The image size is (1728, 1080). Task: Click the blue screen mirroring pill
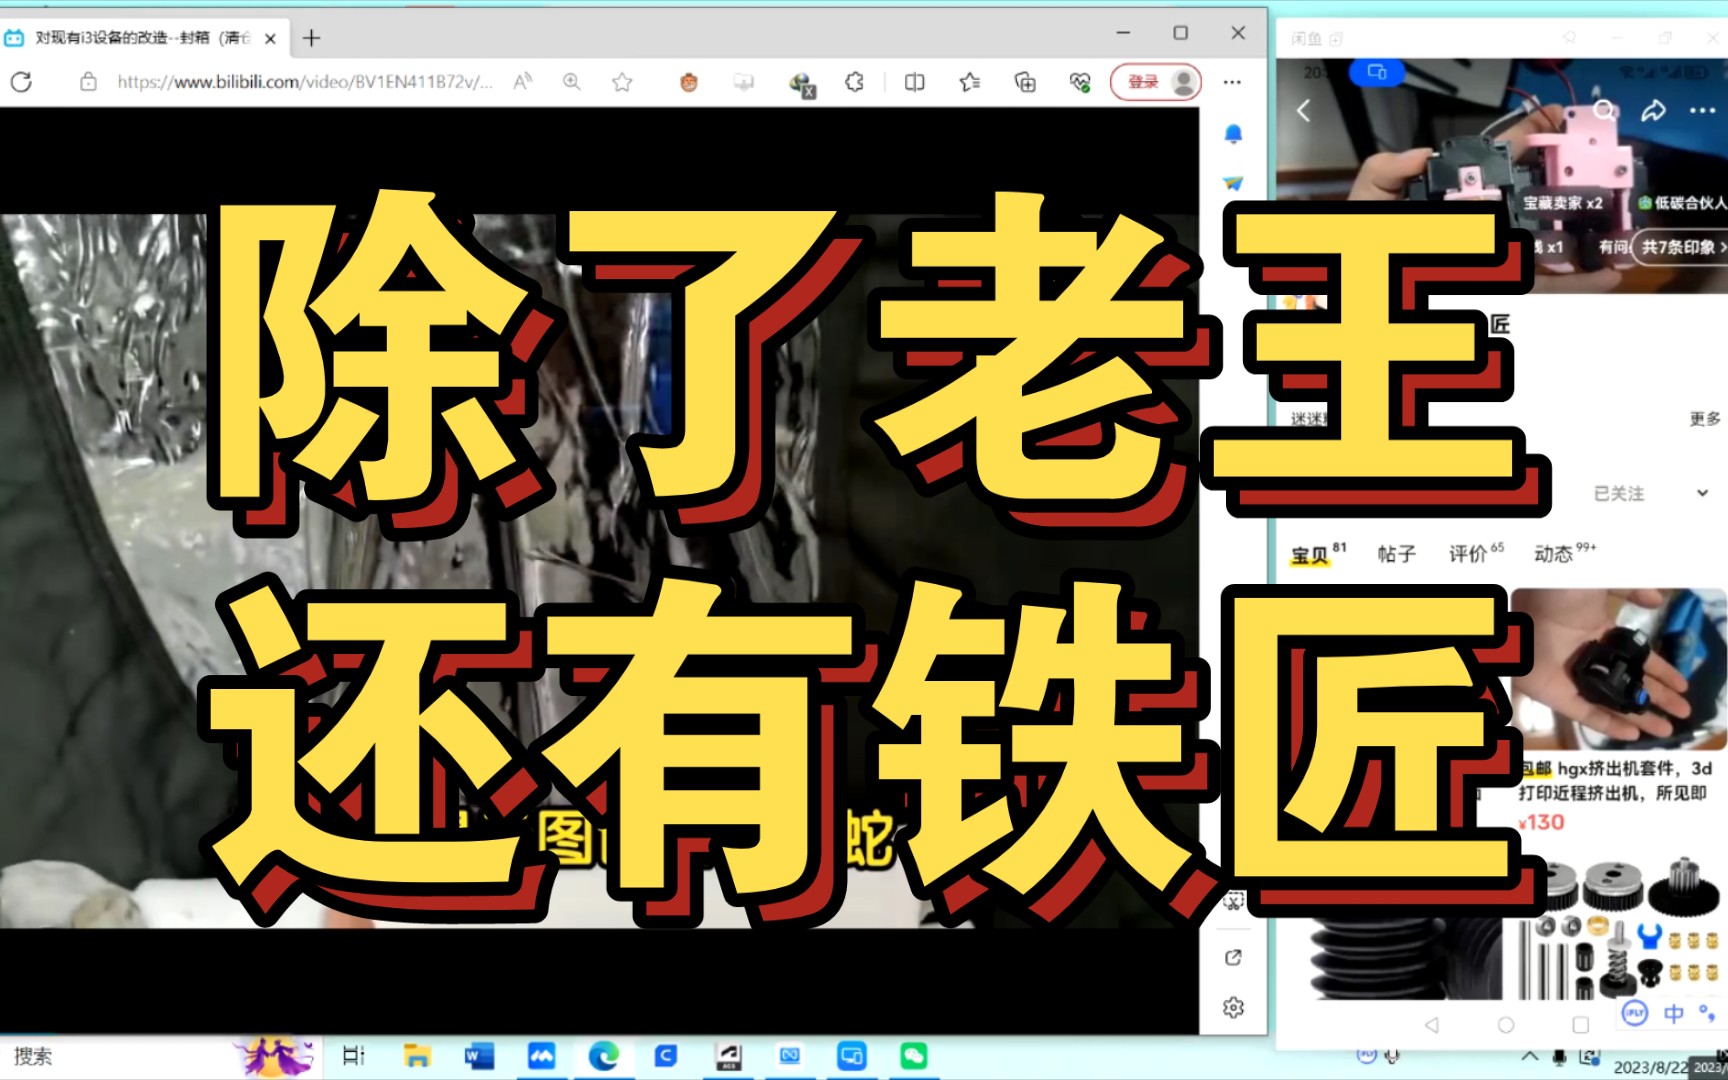pos(1377,72)
